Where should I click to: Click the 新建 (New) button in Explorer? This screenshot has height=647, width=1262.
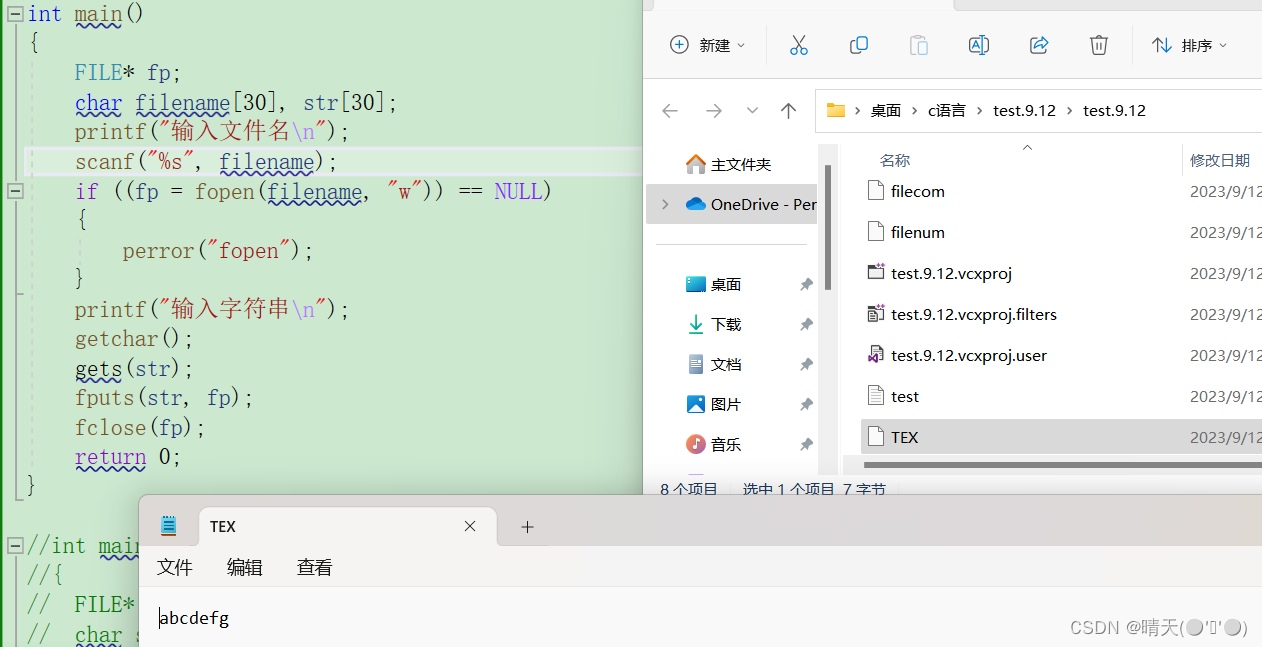(x=708, y=45)
